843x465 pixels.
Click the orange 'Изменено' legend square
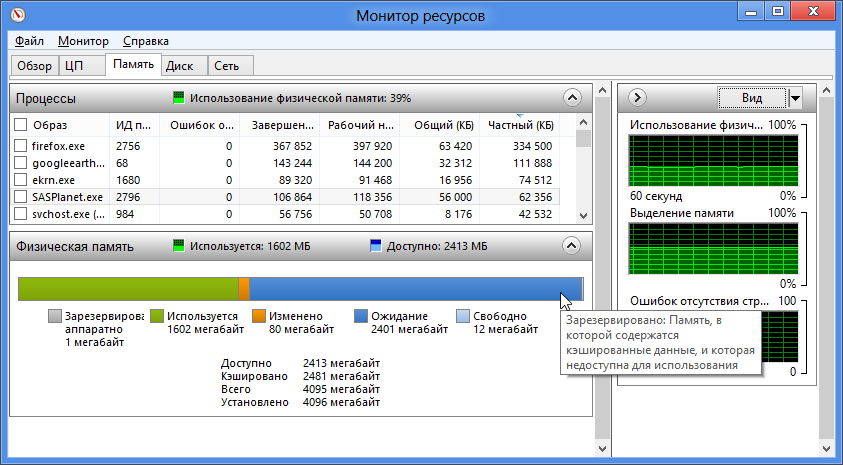coord(259,316)
